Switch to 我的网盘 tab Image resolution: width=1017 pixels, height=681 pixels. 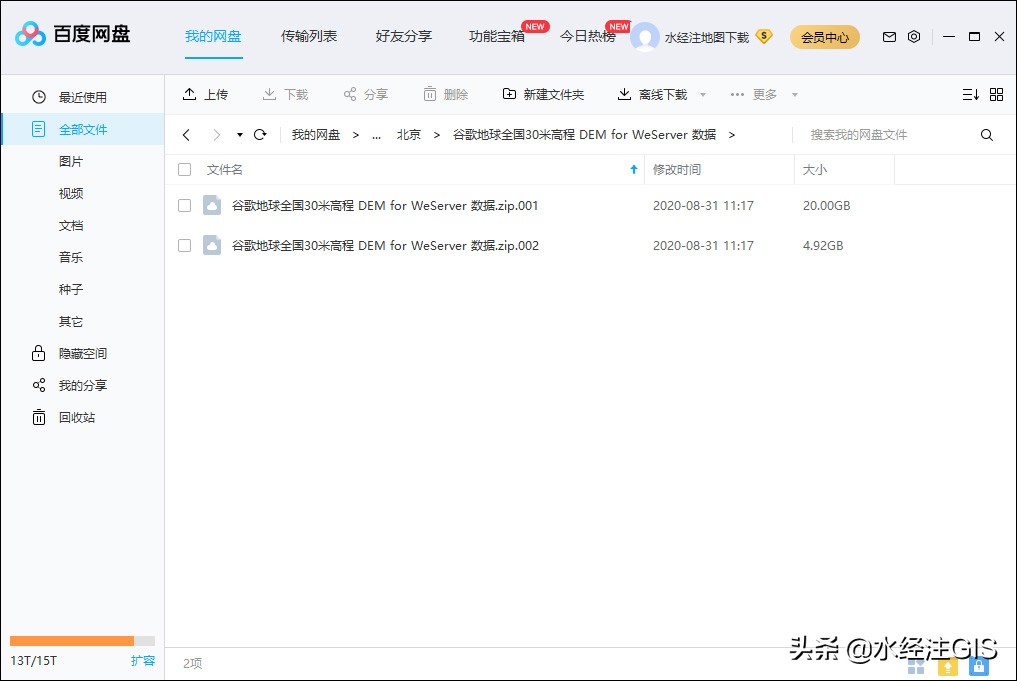(x=213, y=36)
